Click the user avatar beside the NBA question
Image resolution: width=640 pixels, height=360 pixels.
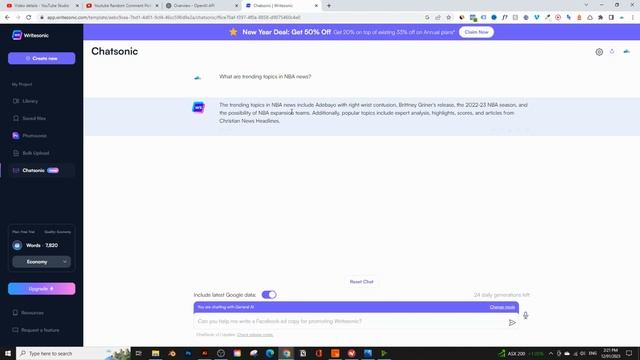[198, 77]
